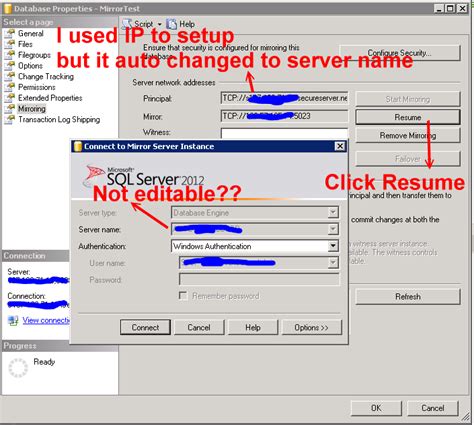Show the Extended Properties page
The height and width of the screenshot is (425, 474).
pos(50,98)
